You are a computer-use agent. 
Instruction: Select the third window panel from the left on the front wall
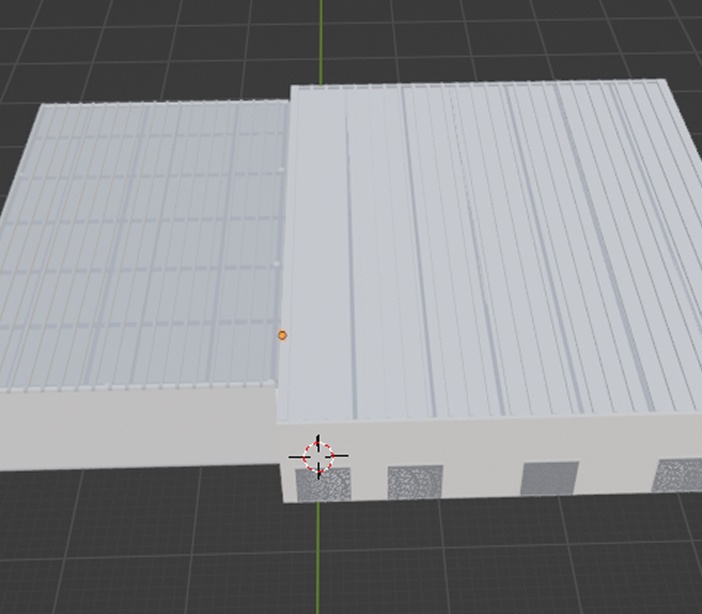(x=550, y=478)
